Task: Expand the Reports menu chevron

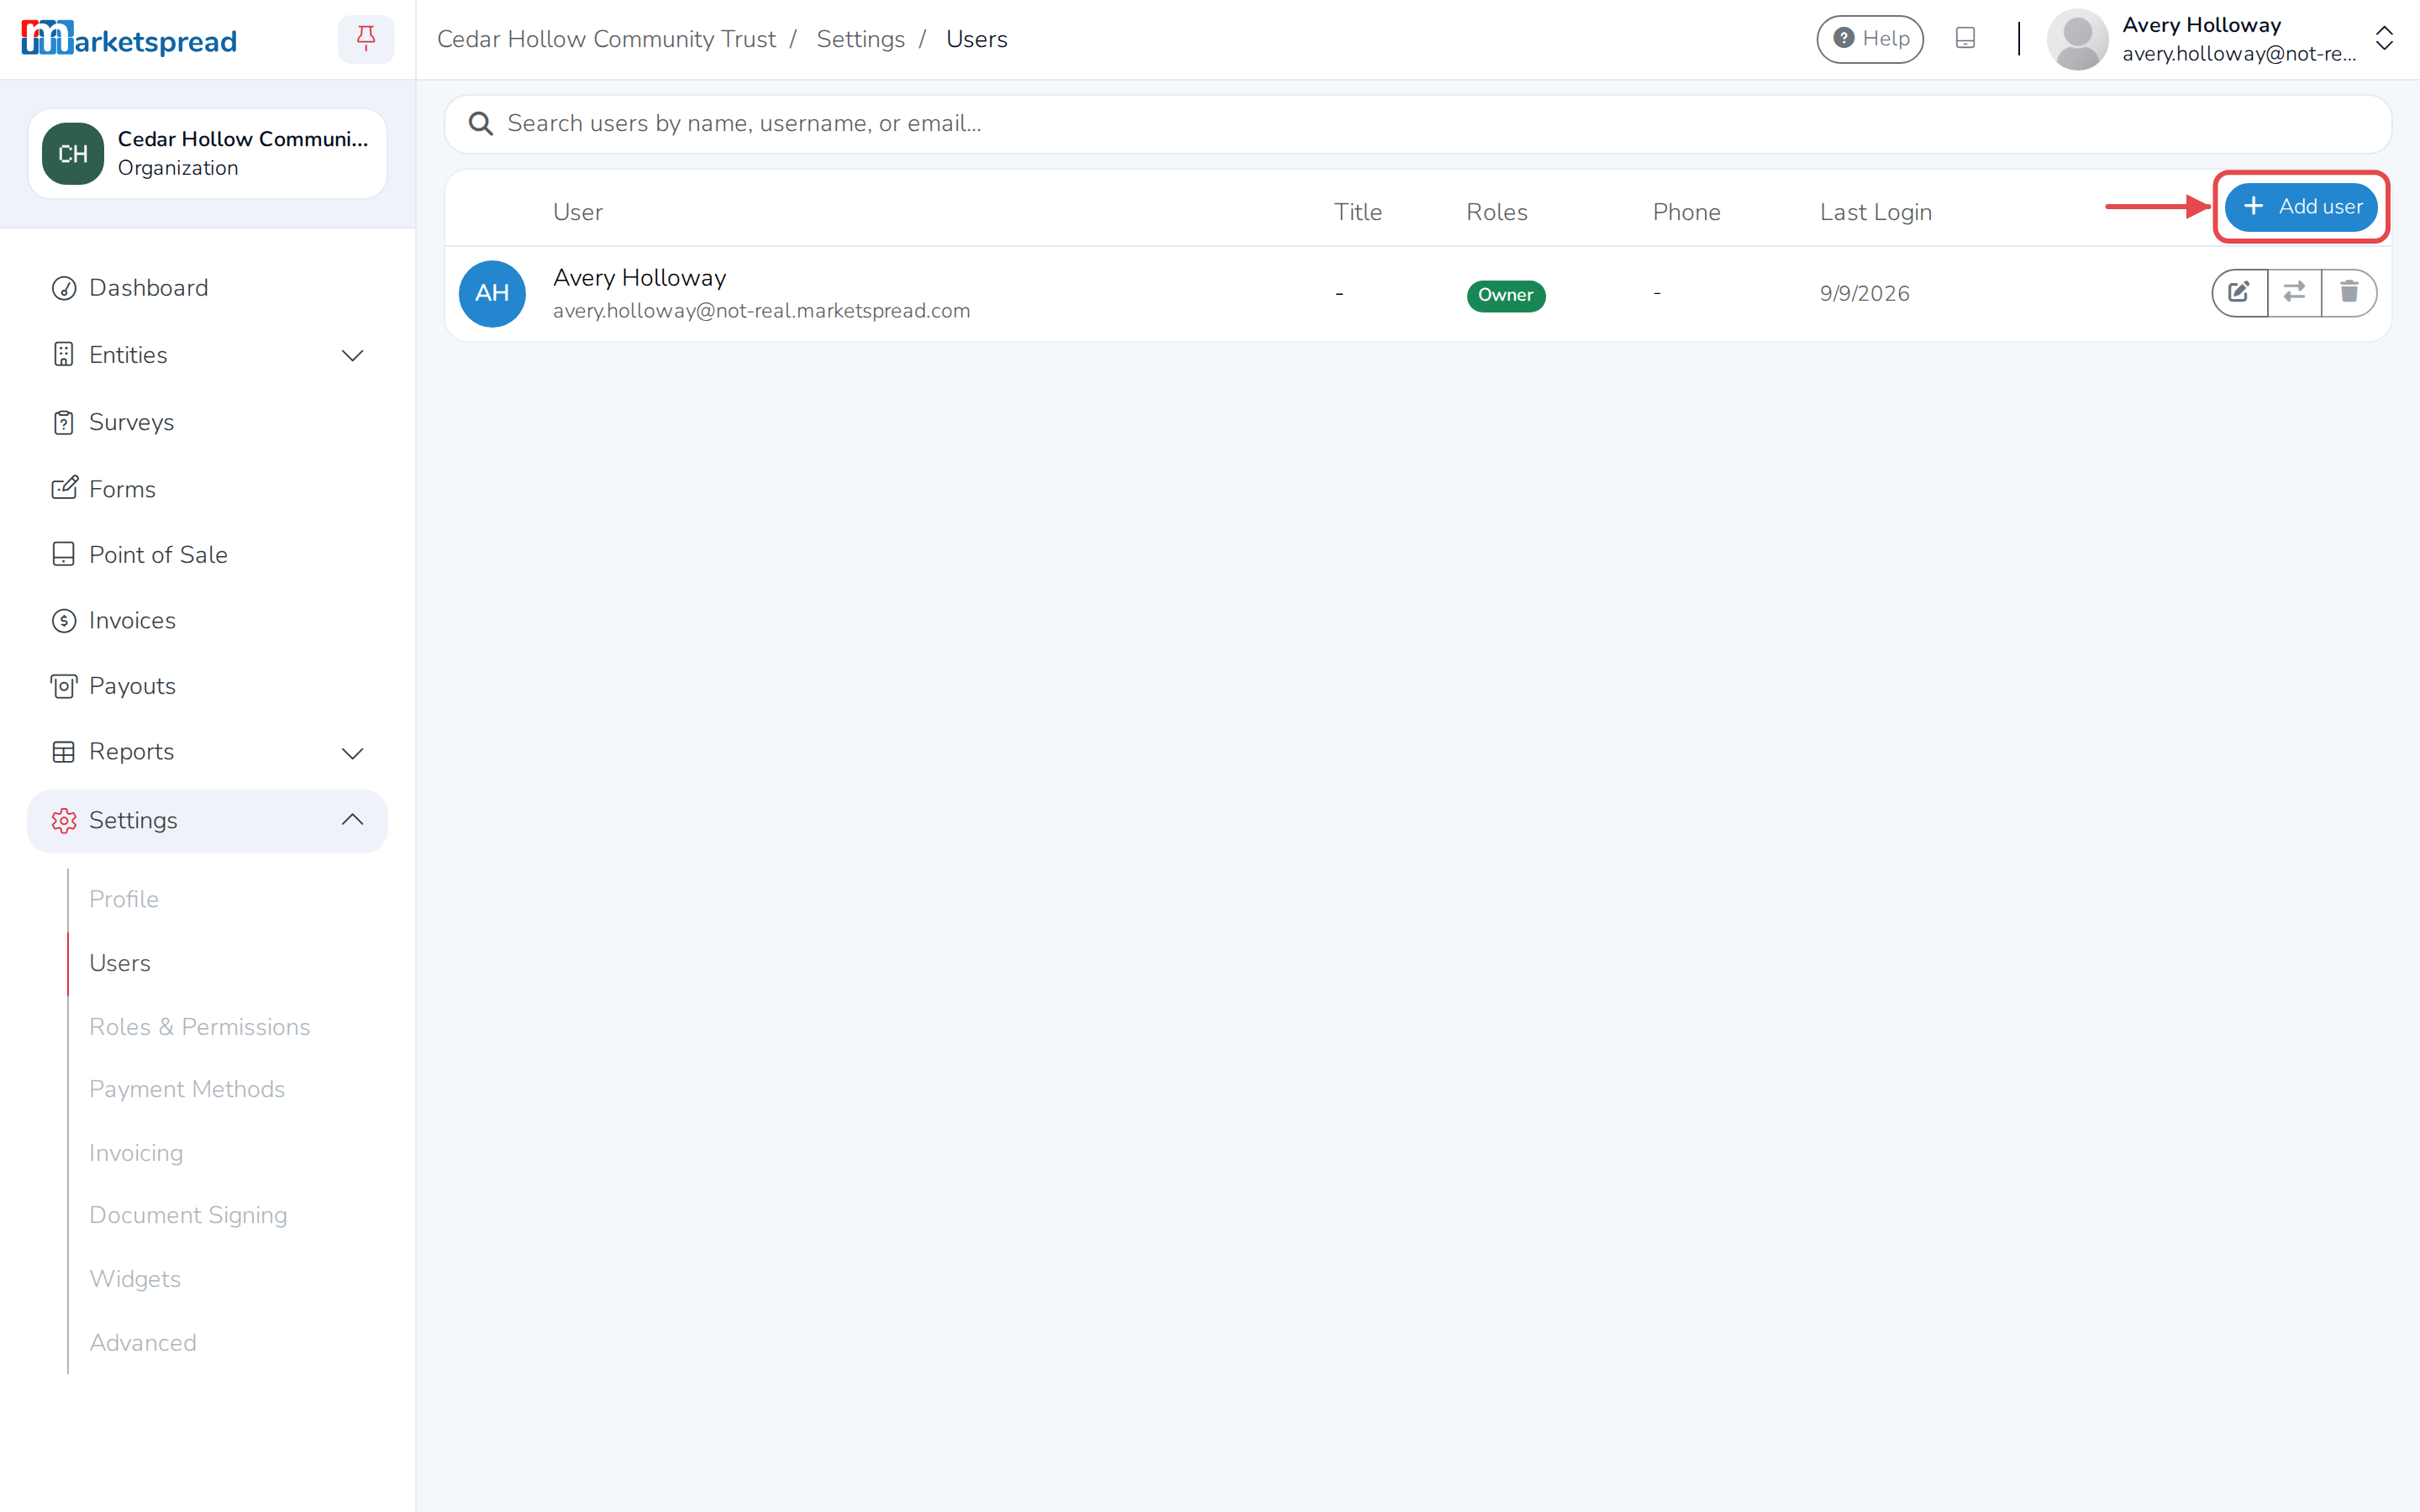Action: coord(352,752)
